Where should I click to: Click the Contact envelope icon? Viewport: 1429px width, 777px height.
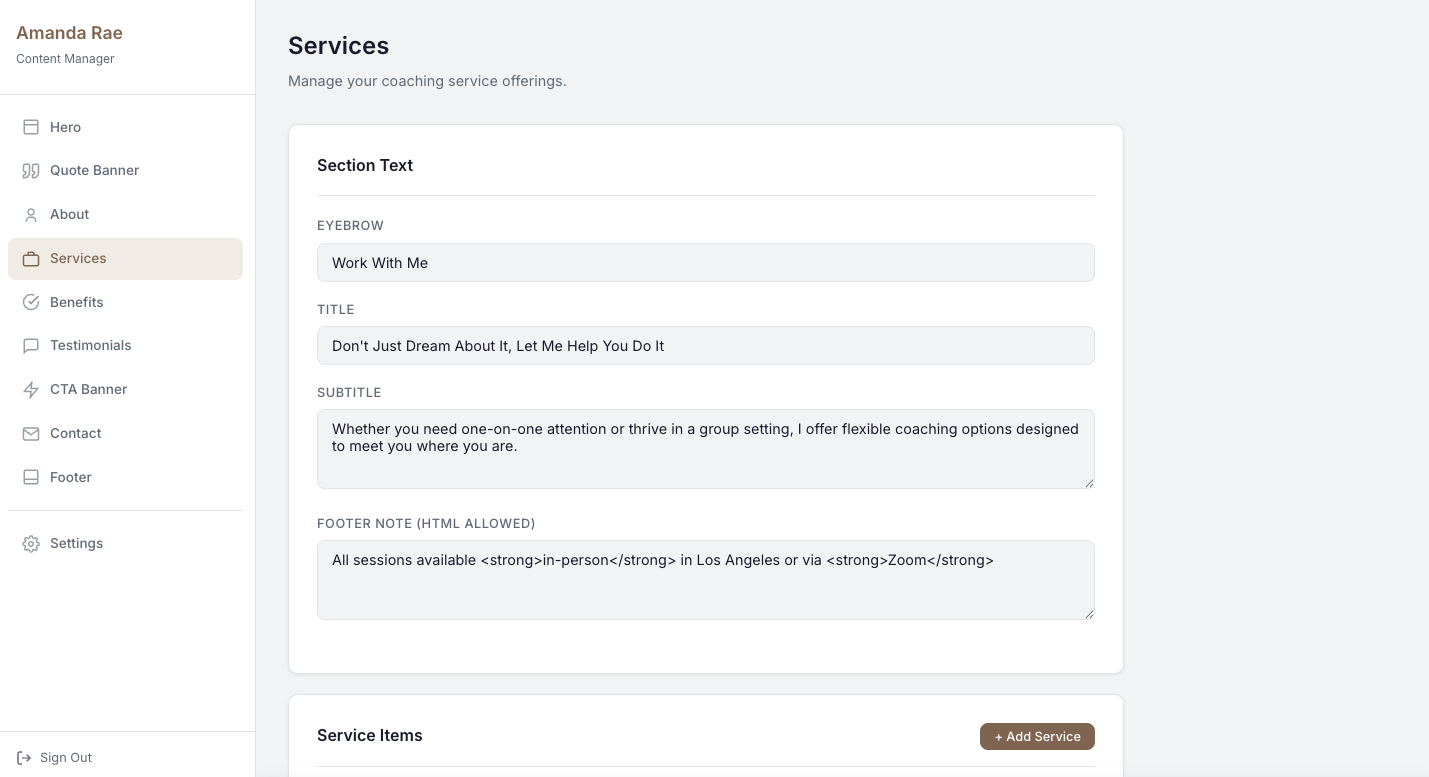click(31, 433)
